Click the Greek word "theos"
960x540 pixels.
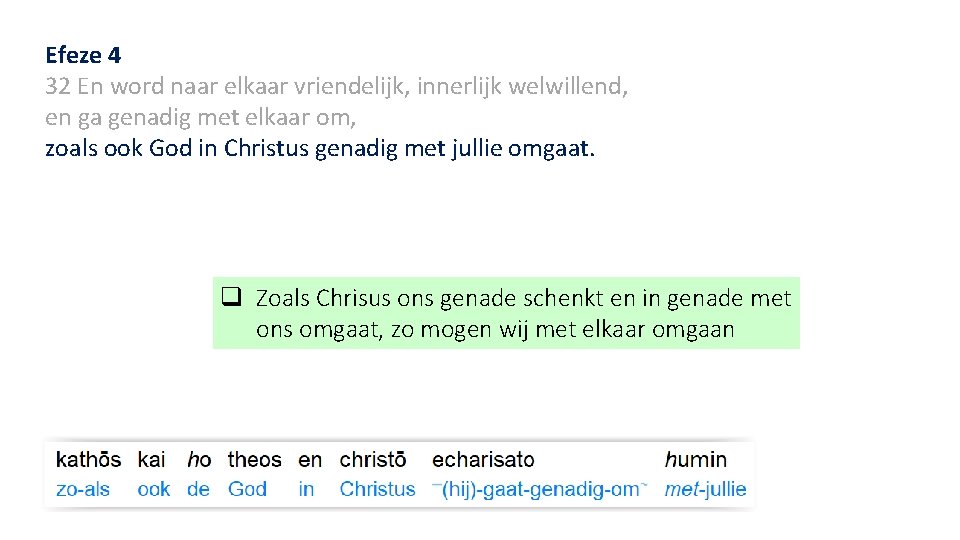[255, 460]
